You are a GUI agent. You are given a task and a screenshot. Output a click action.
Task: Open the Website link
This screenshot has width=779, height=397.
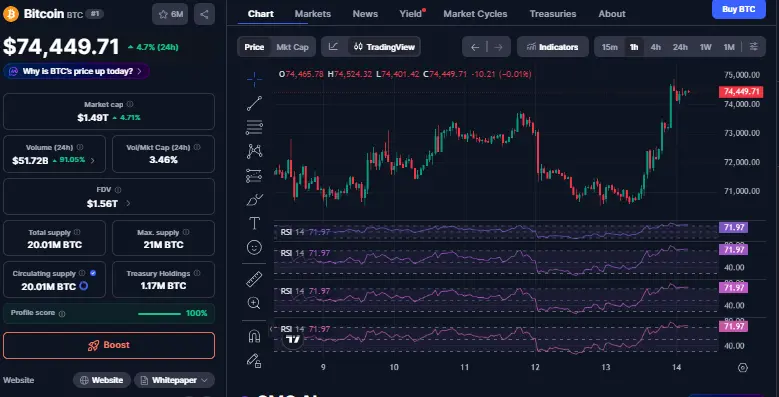[x=102, y=380]
